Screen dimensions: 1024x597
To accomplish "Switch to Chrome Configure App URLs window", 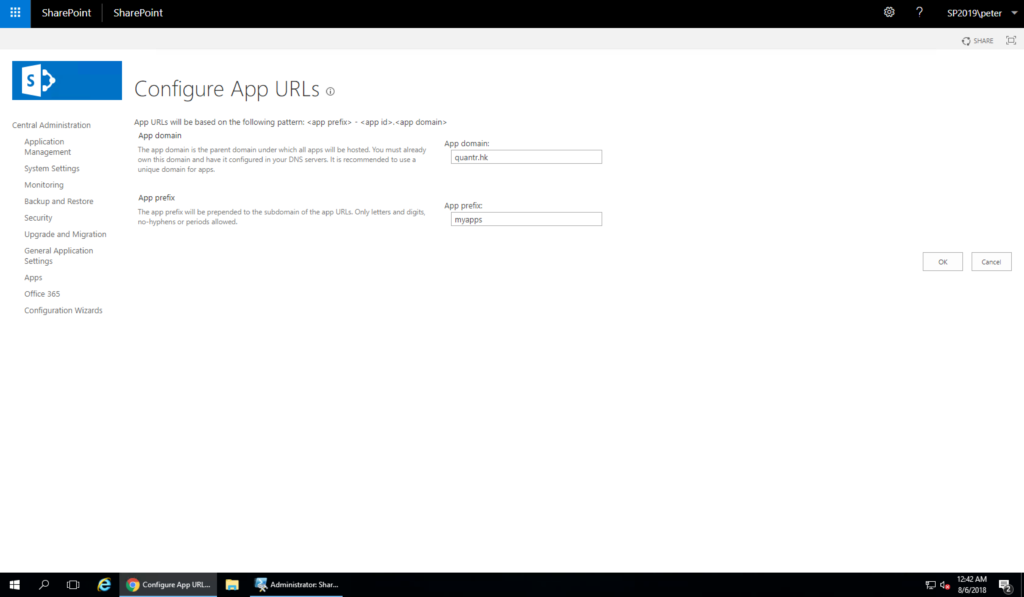I will tap(168, 585).
